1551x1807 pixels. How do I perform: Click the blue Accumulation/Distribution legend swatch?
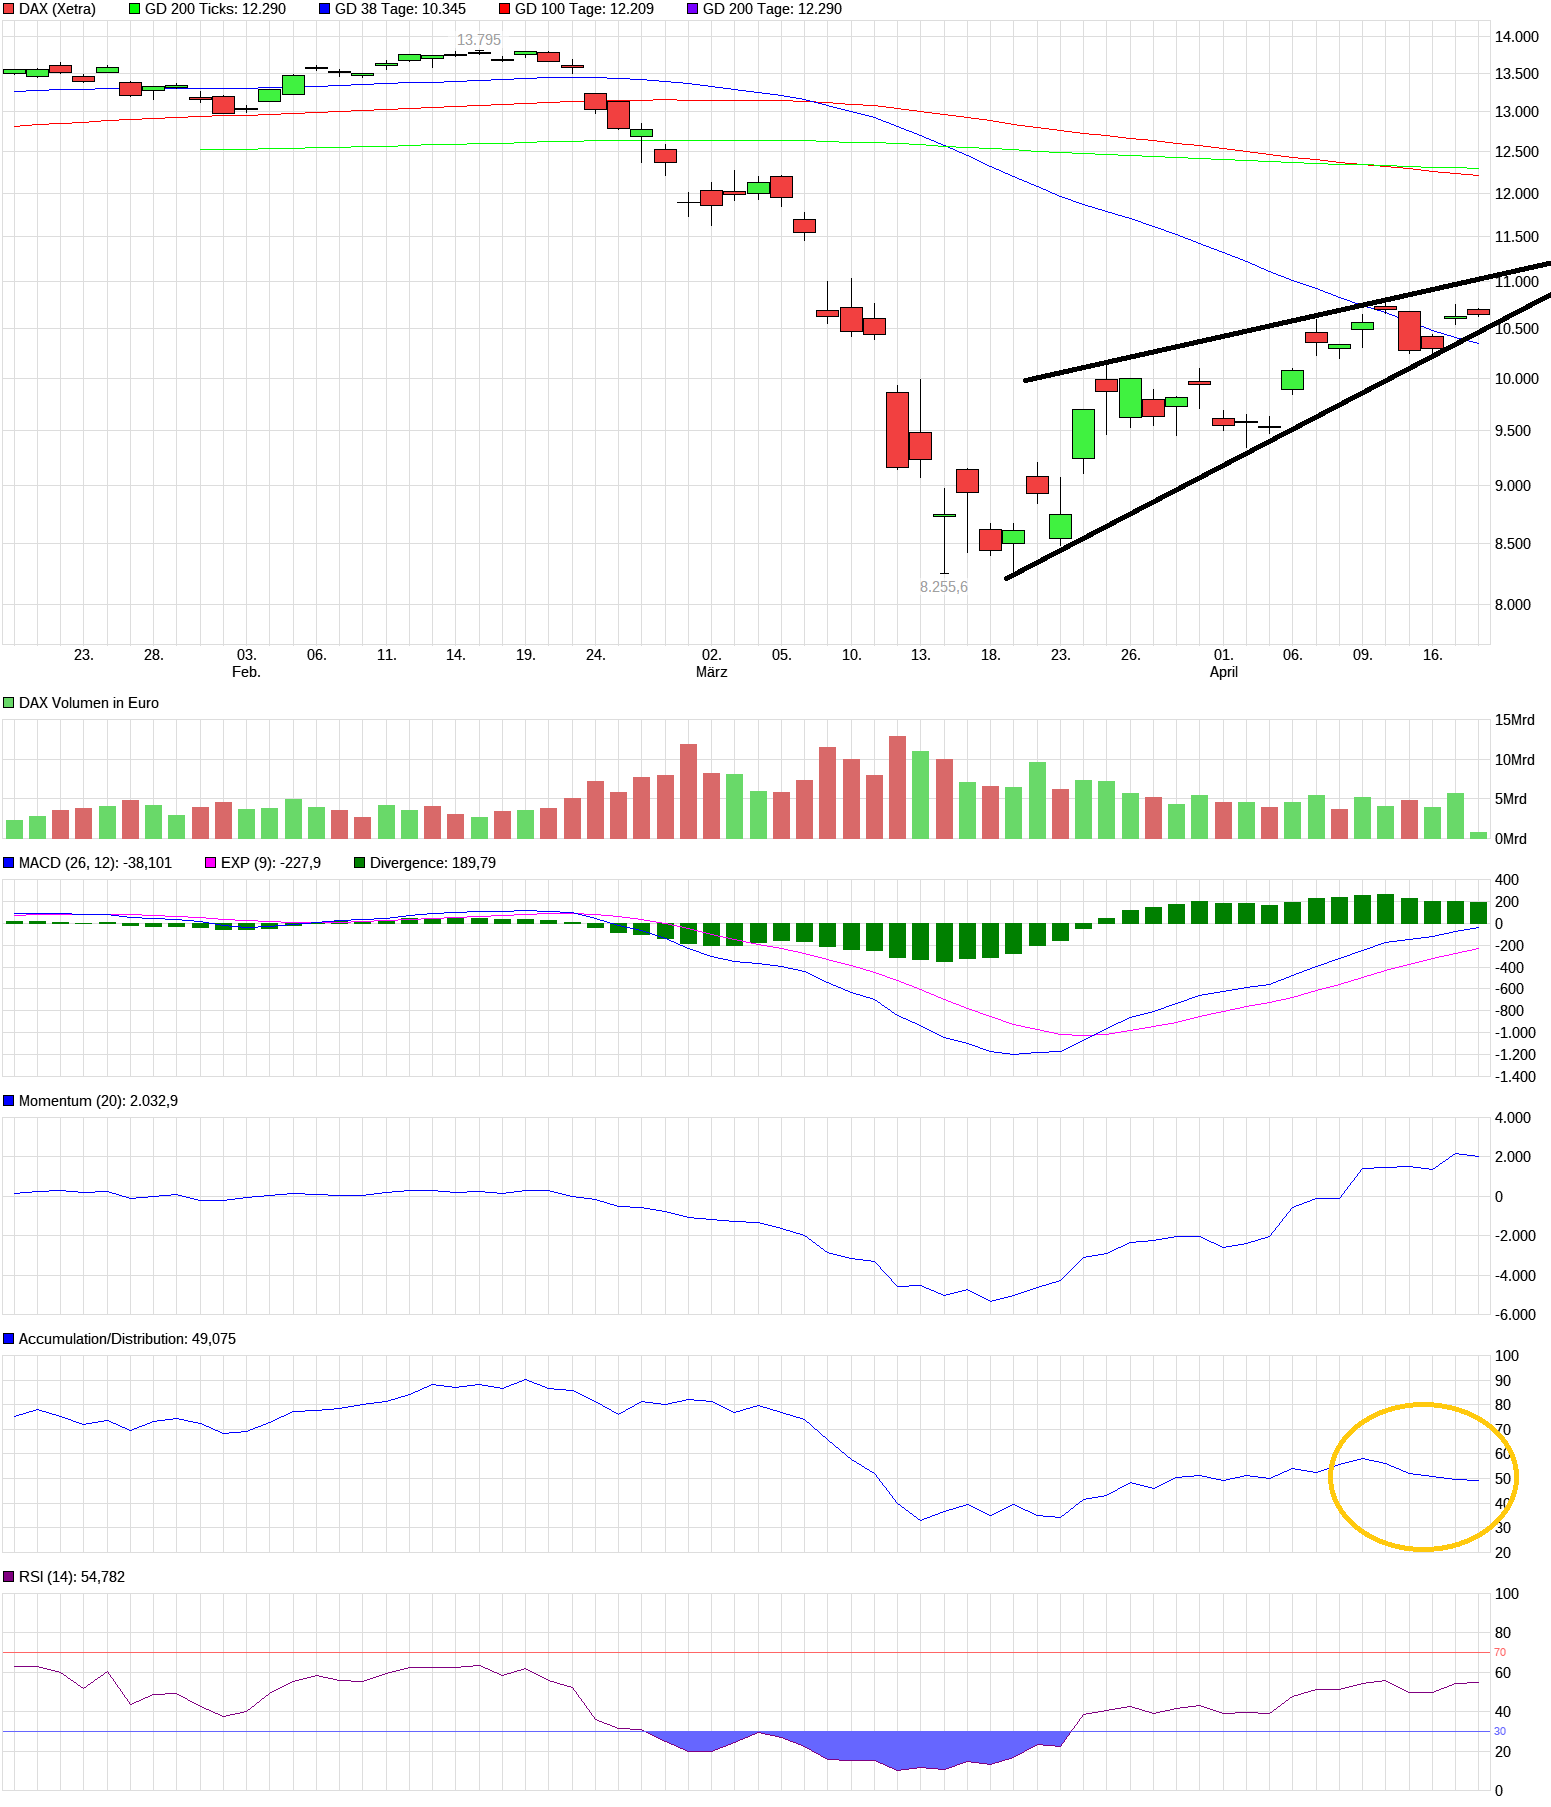(x=9, y=1339)
